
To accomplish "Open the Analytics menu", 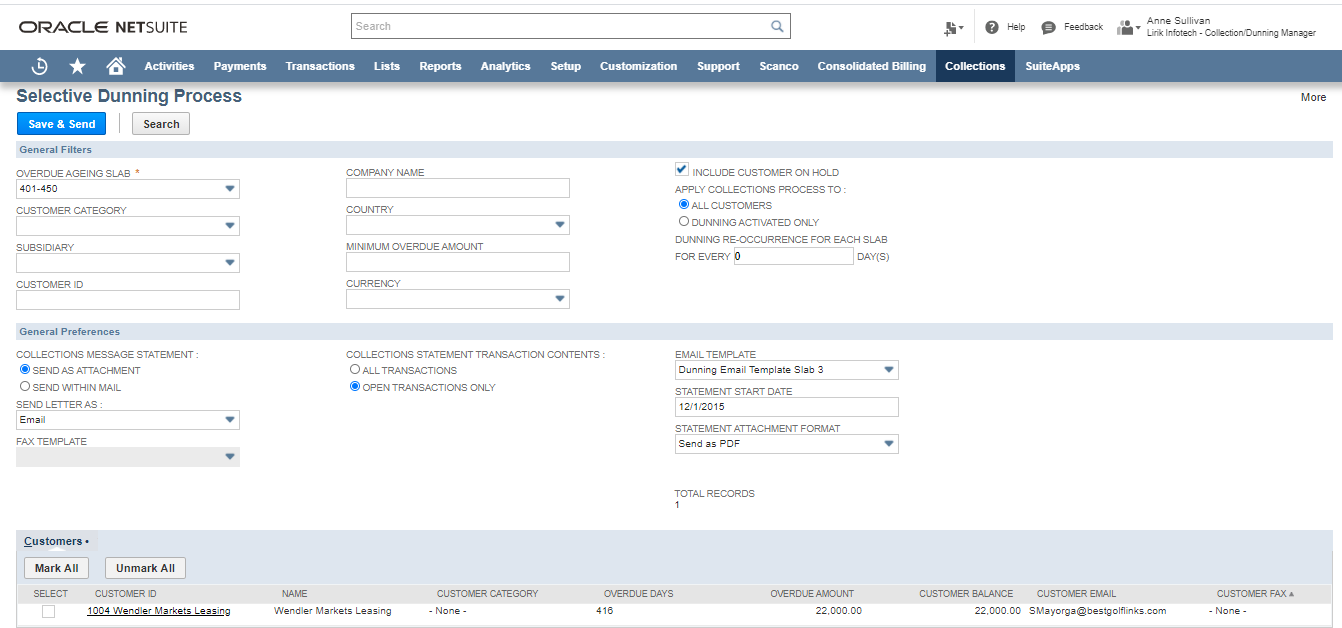I will pyautogui.click(x=505, y=66).
